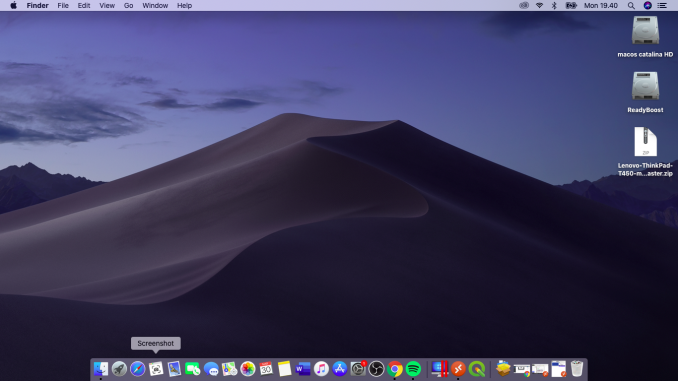
Task: Open the Screenshot app in Dock
Action: coord(156,369)
